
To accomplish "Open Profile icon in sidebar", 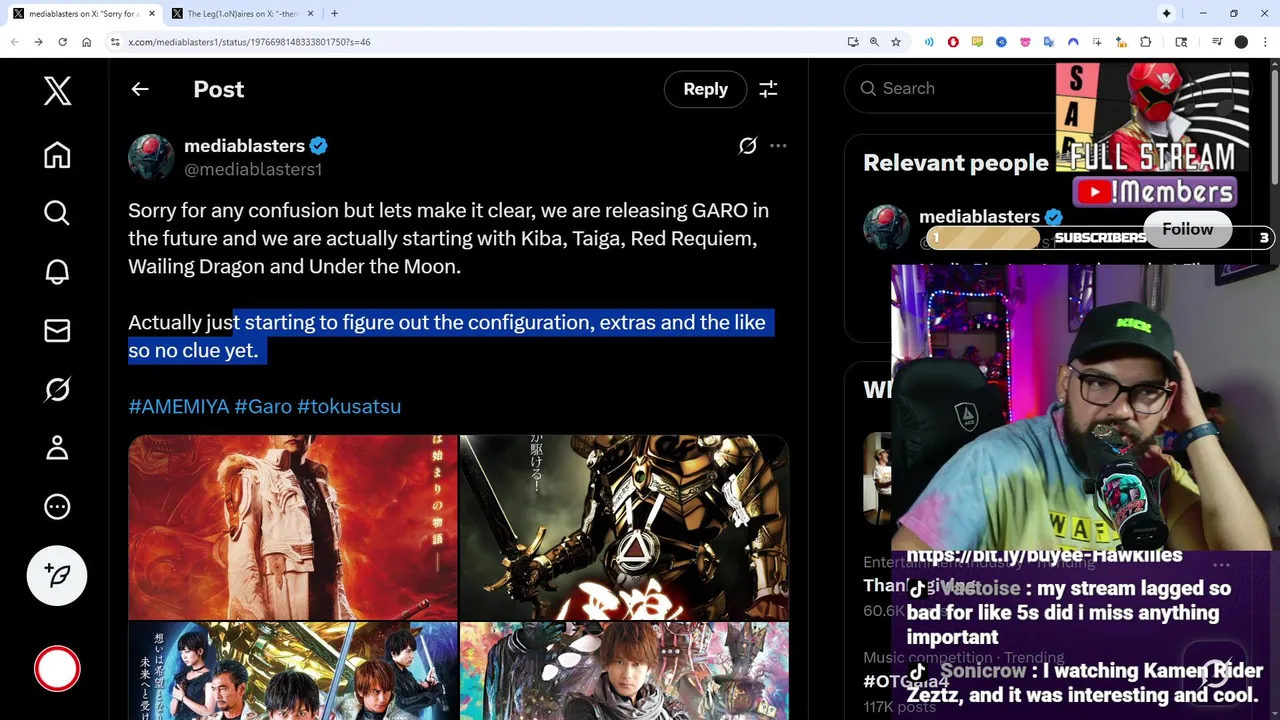I will (57, 447).
